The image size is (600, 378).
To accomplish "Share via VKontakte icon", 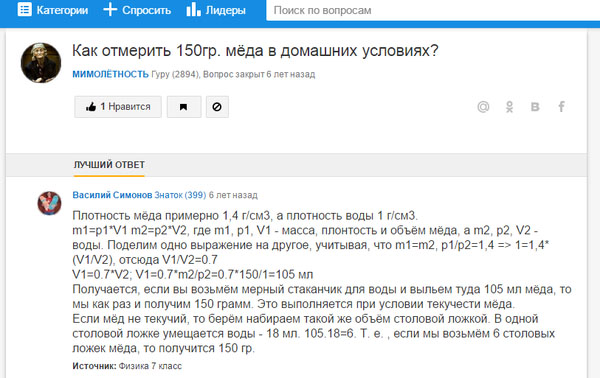I will click(535, 107).
